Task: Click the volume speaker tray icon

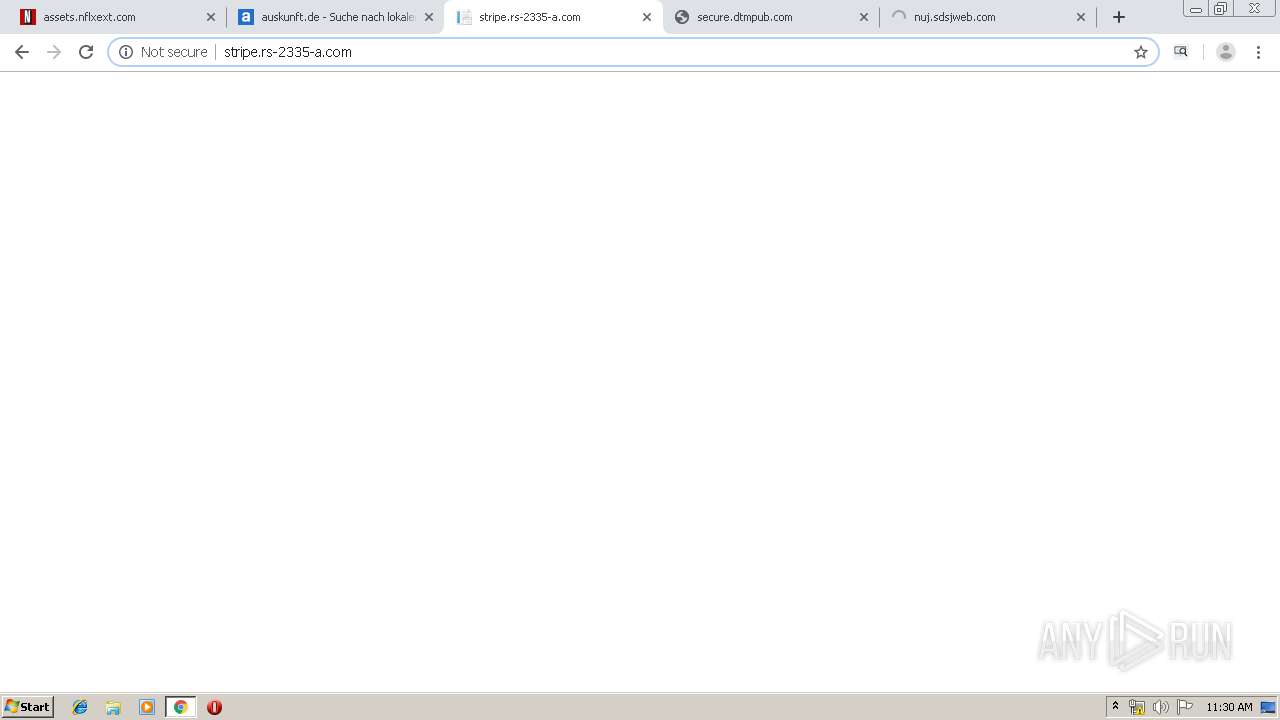Action: click(1161, 707)
